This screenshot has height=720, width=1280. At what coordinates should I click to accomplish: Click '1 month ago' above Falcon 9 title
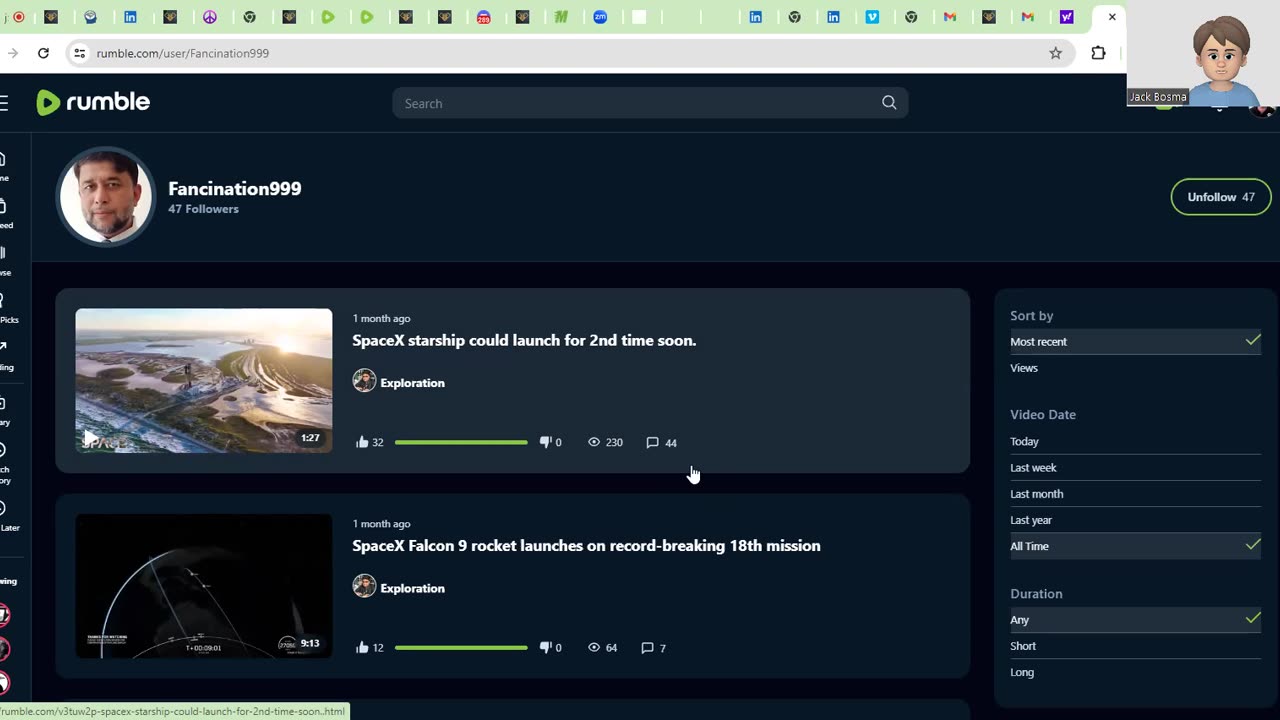381,523
